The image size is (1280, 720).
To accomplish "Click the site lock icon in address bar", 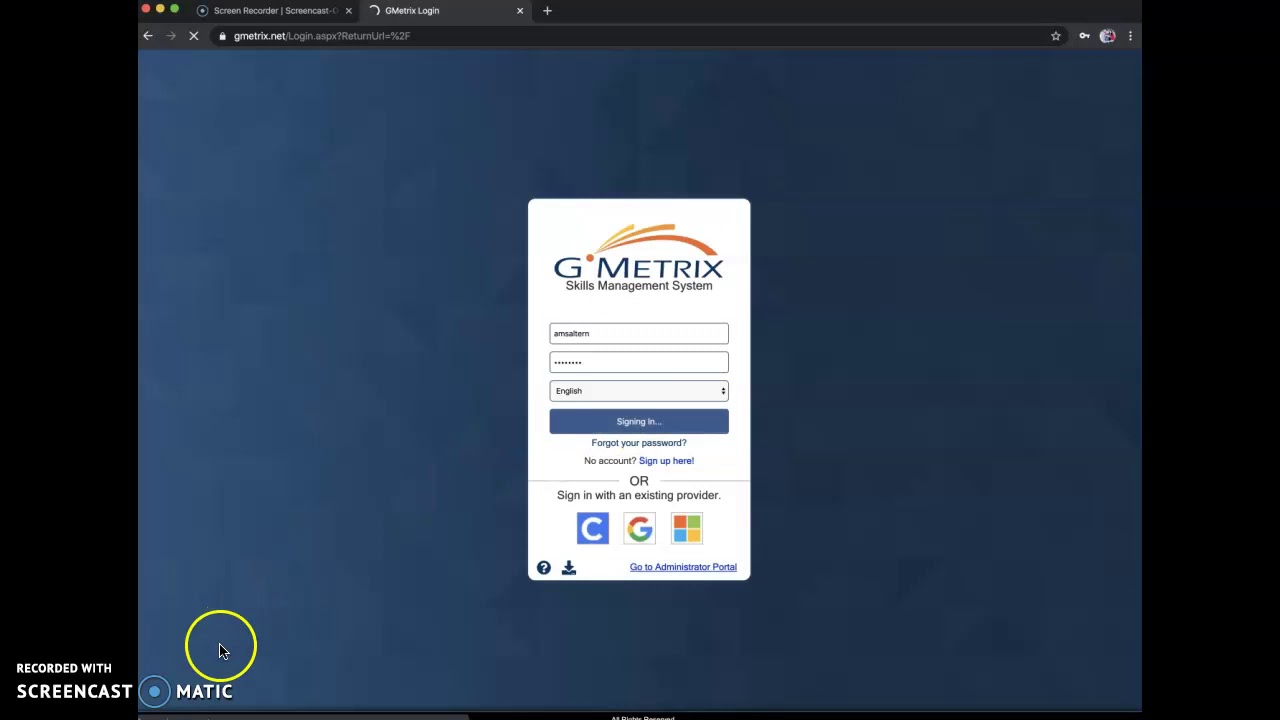I will [222, 36].
